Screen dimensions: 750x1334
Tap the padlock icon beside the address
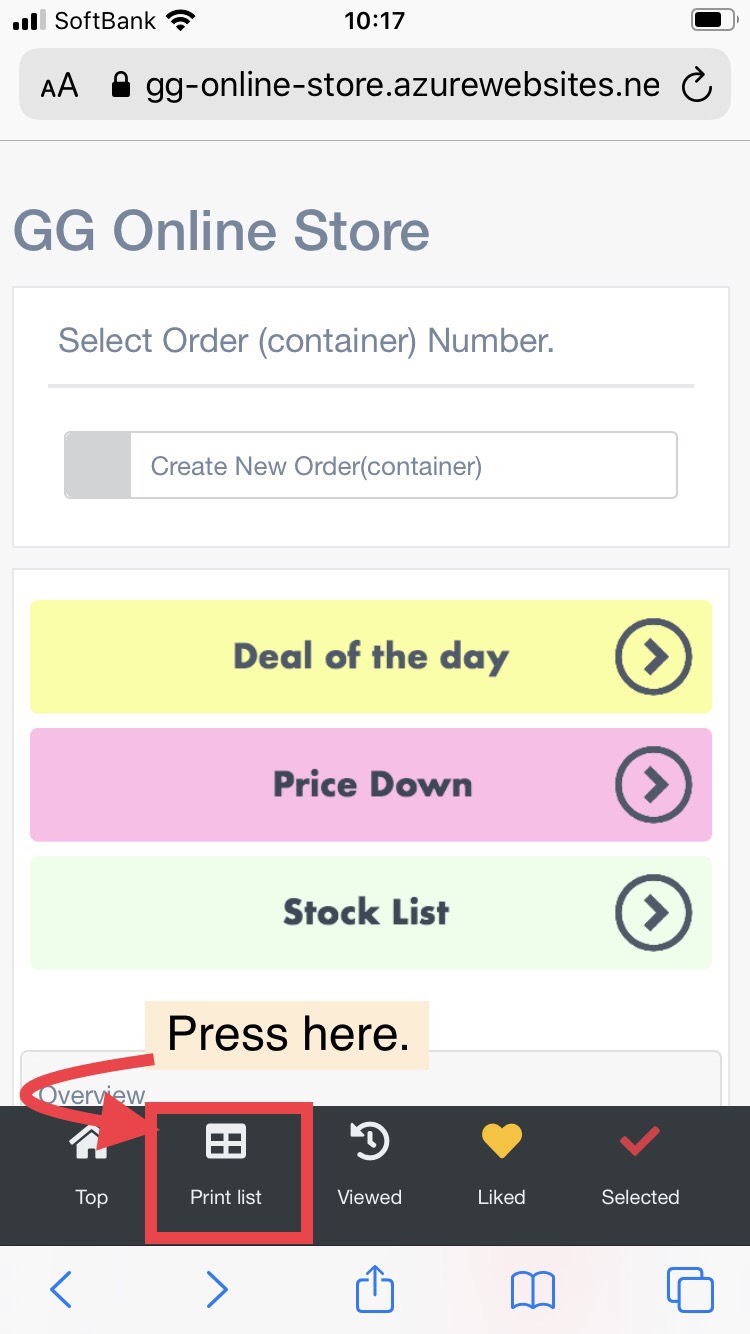120,85
